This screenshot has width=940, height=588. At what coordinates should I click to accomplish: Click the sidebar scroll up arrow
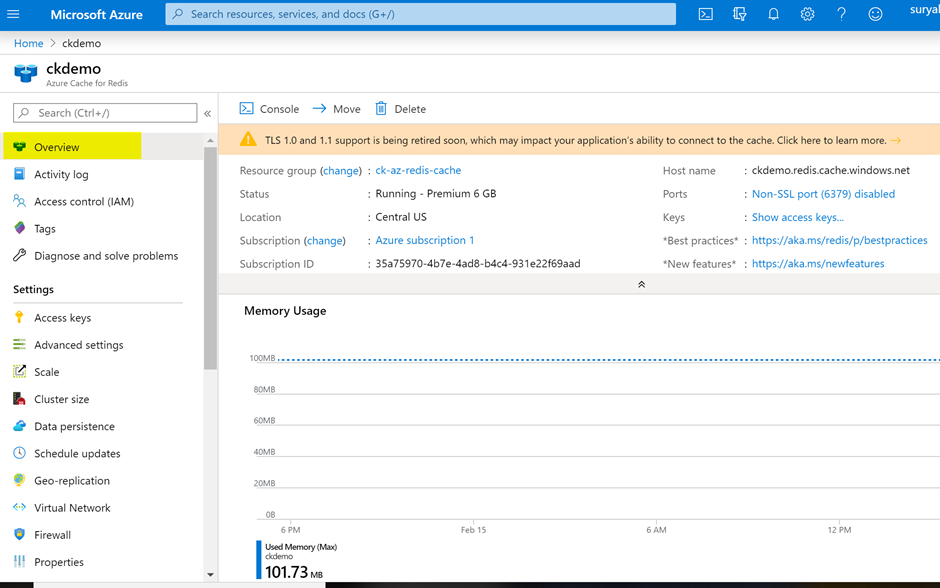point(210,141)
